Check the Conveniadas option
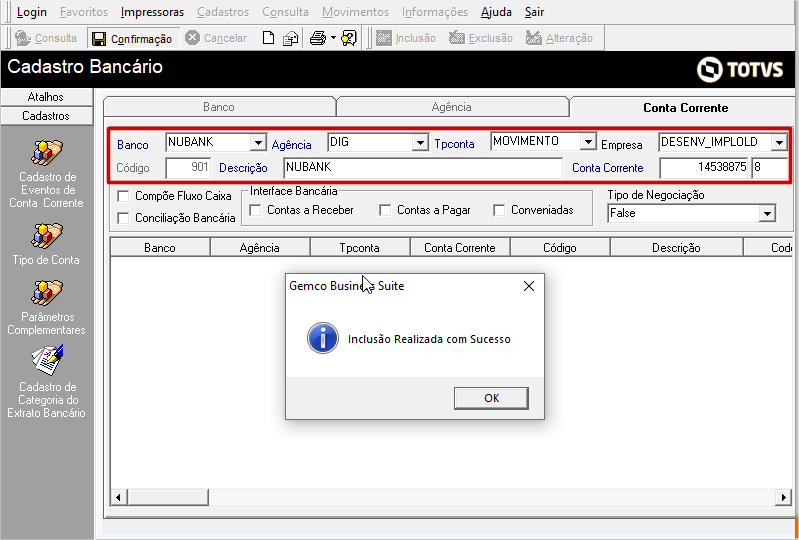 tap(499, 210)
